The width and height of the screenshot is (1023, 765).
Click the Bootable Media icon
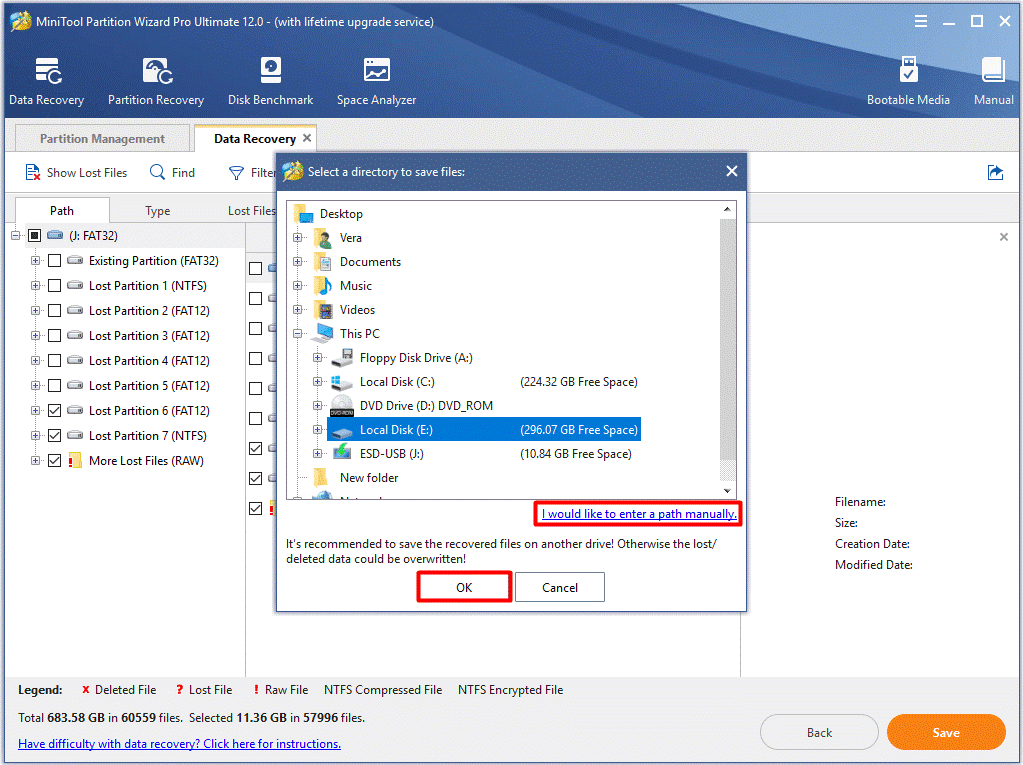908,70
